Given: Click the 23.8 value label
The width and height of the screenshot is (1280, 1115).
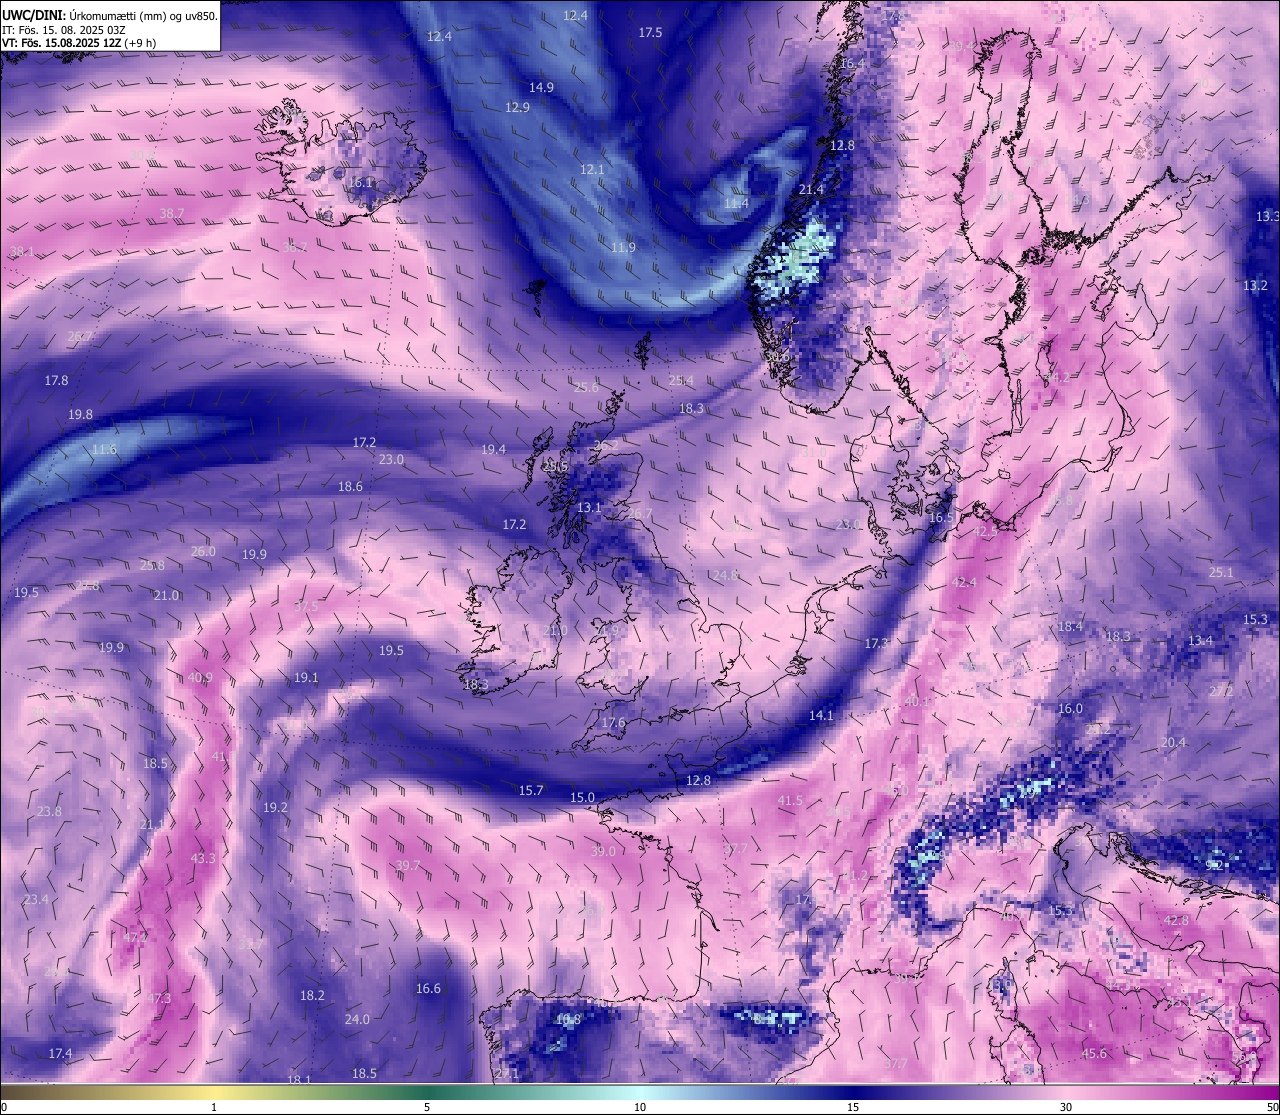Looking at the screenshot, I should 49,811.
